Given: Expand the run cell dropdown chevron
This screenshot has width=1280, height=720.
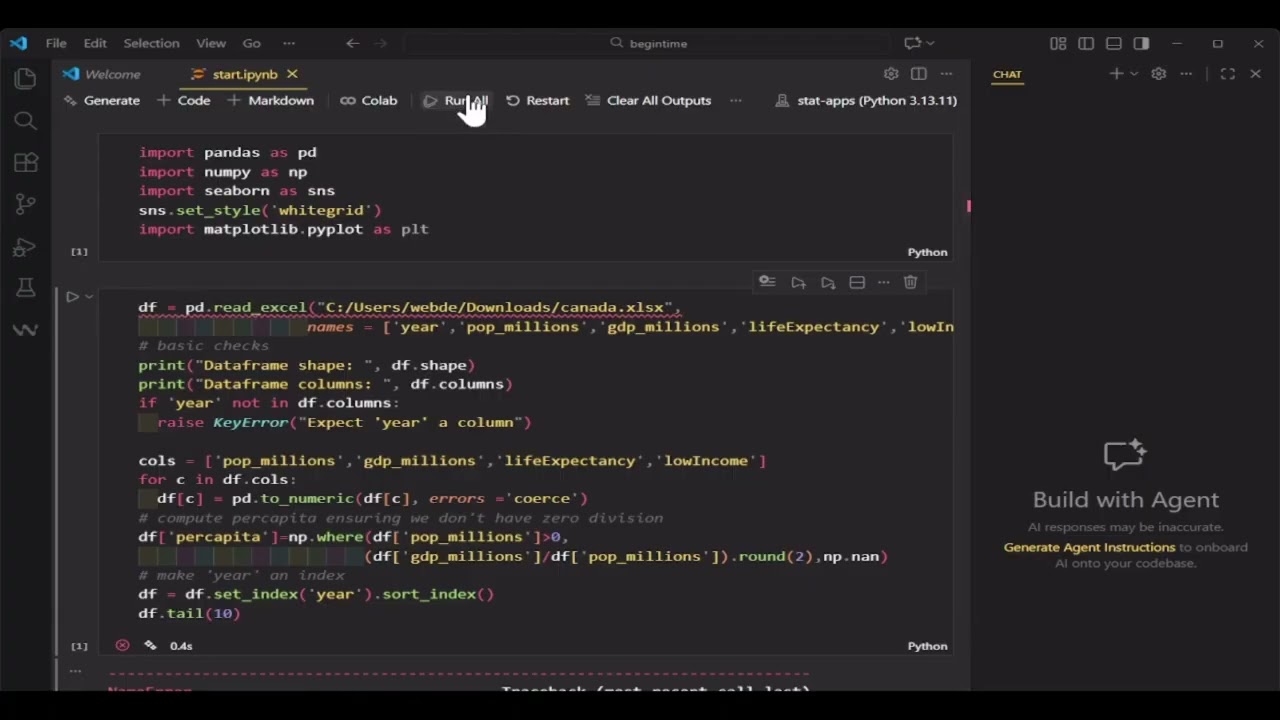Looking at the screenshot, I should point(89,297).
